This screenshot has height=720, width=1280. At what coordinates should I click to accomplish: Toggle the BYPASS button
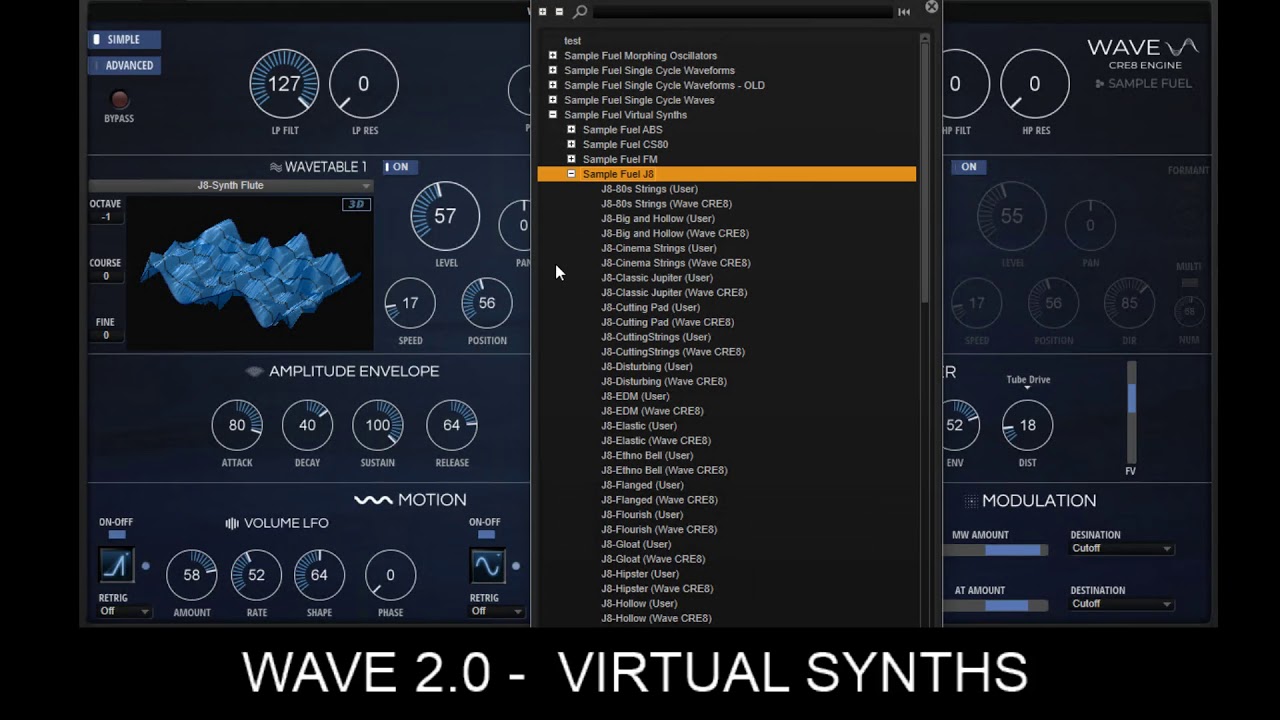pos(119,99)
